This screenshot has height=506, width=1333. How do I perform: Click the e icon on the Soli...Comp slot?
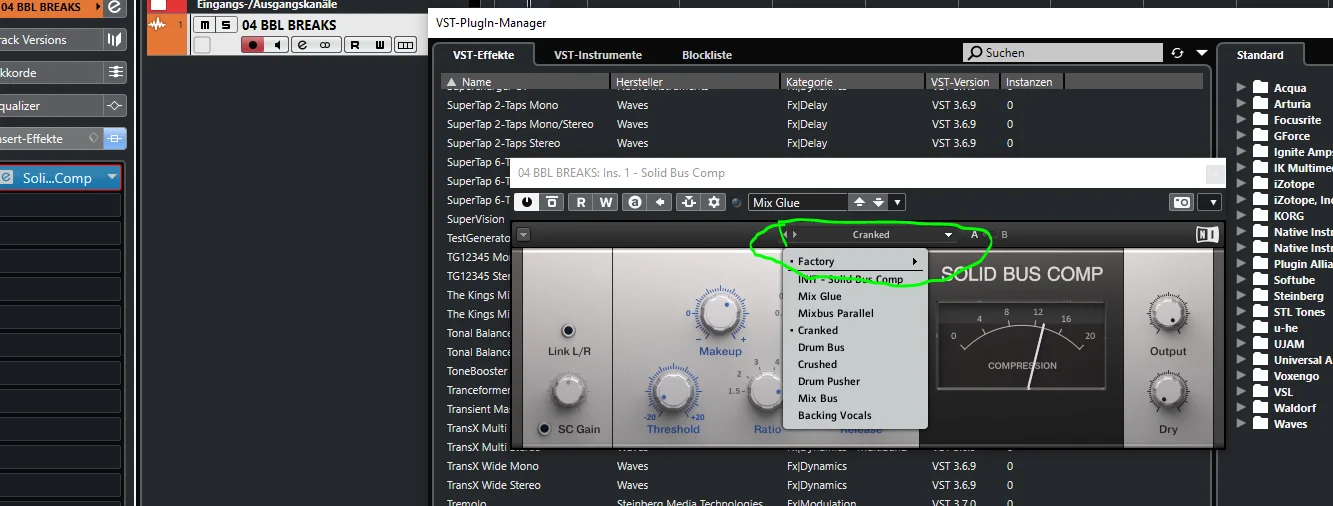pyautogui.click(x=7, y=178)
